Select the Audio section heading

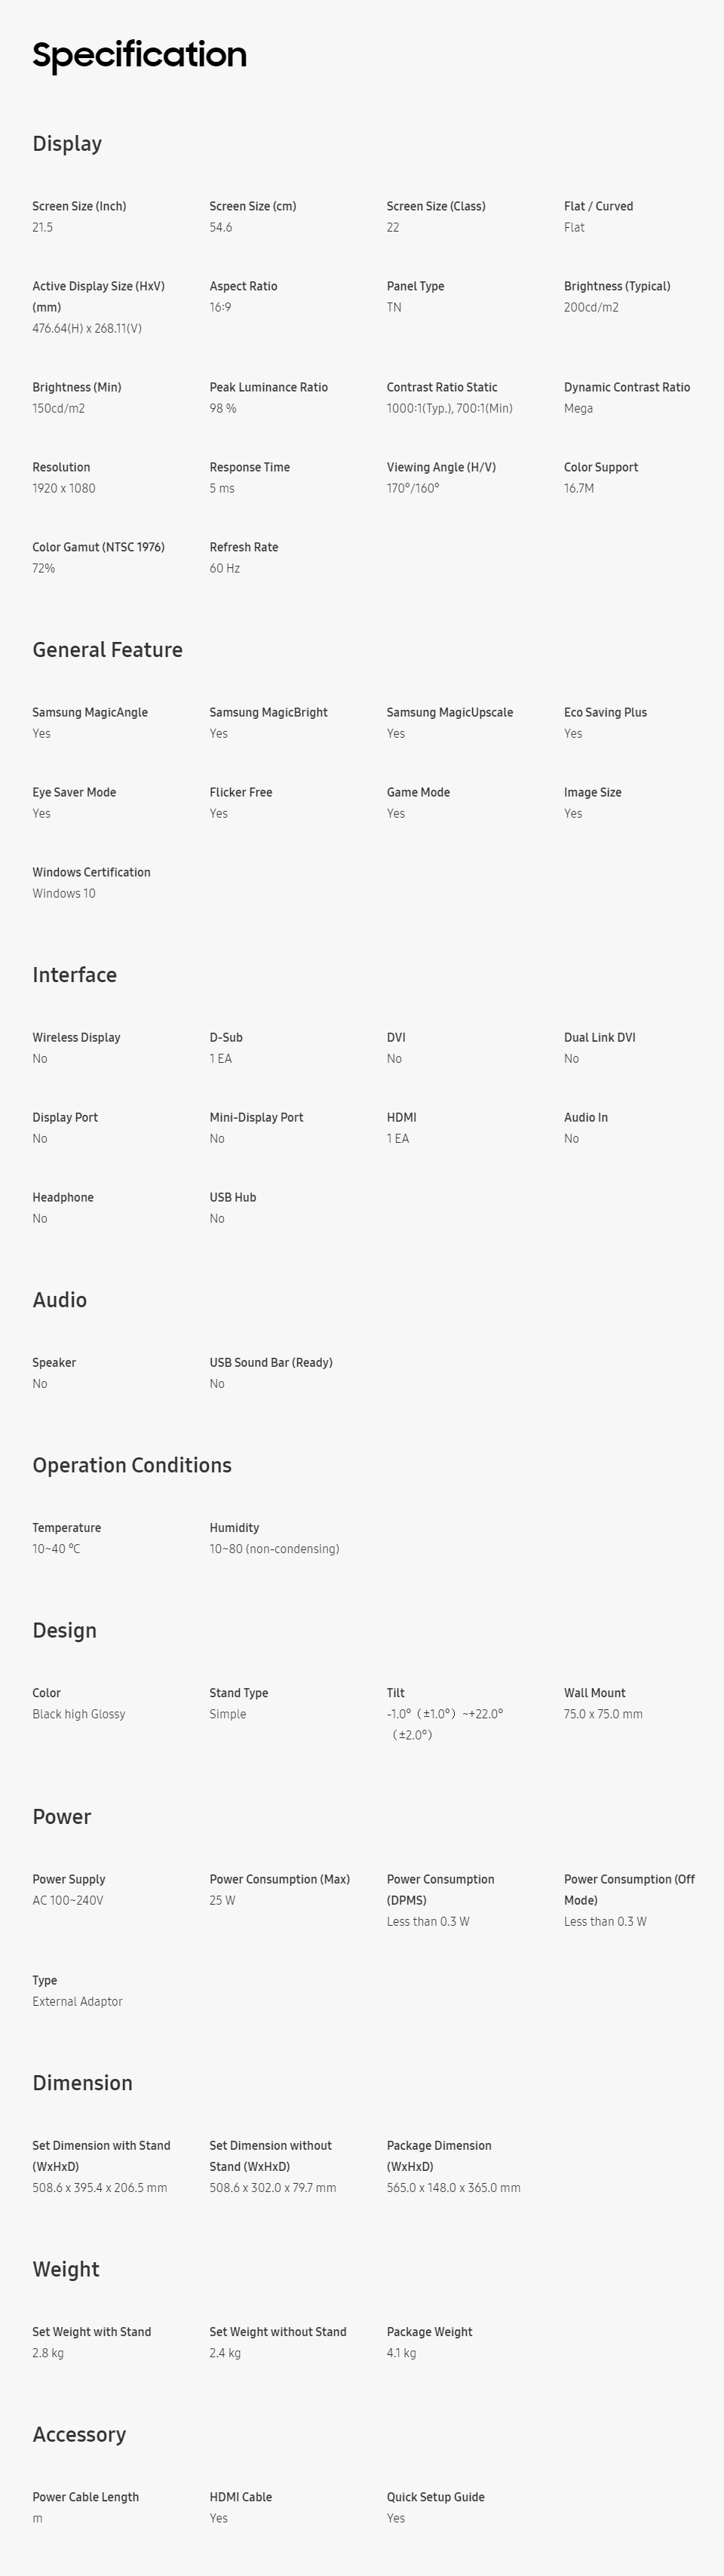tap(59, 1299)
